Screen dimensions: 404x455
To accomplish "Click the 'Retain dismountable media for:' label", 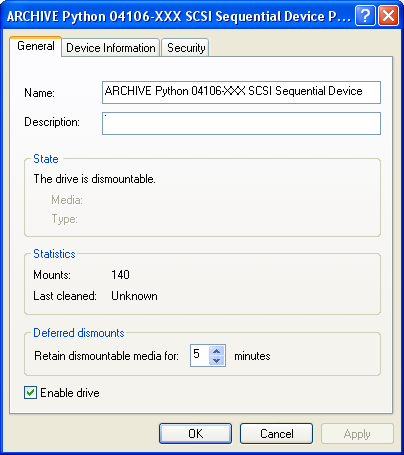I will [x=106, y=356].
